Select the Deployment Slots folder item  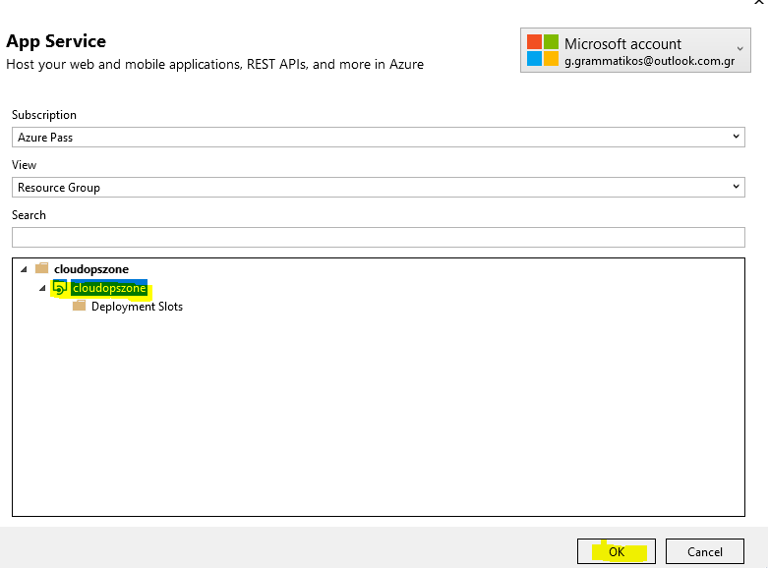coord(137,307)
